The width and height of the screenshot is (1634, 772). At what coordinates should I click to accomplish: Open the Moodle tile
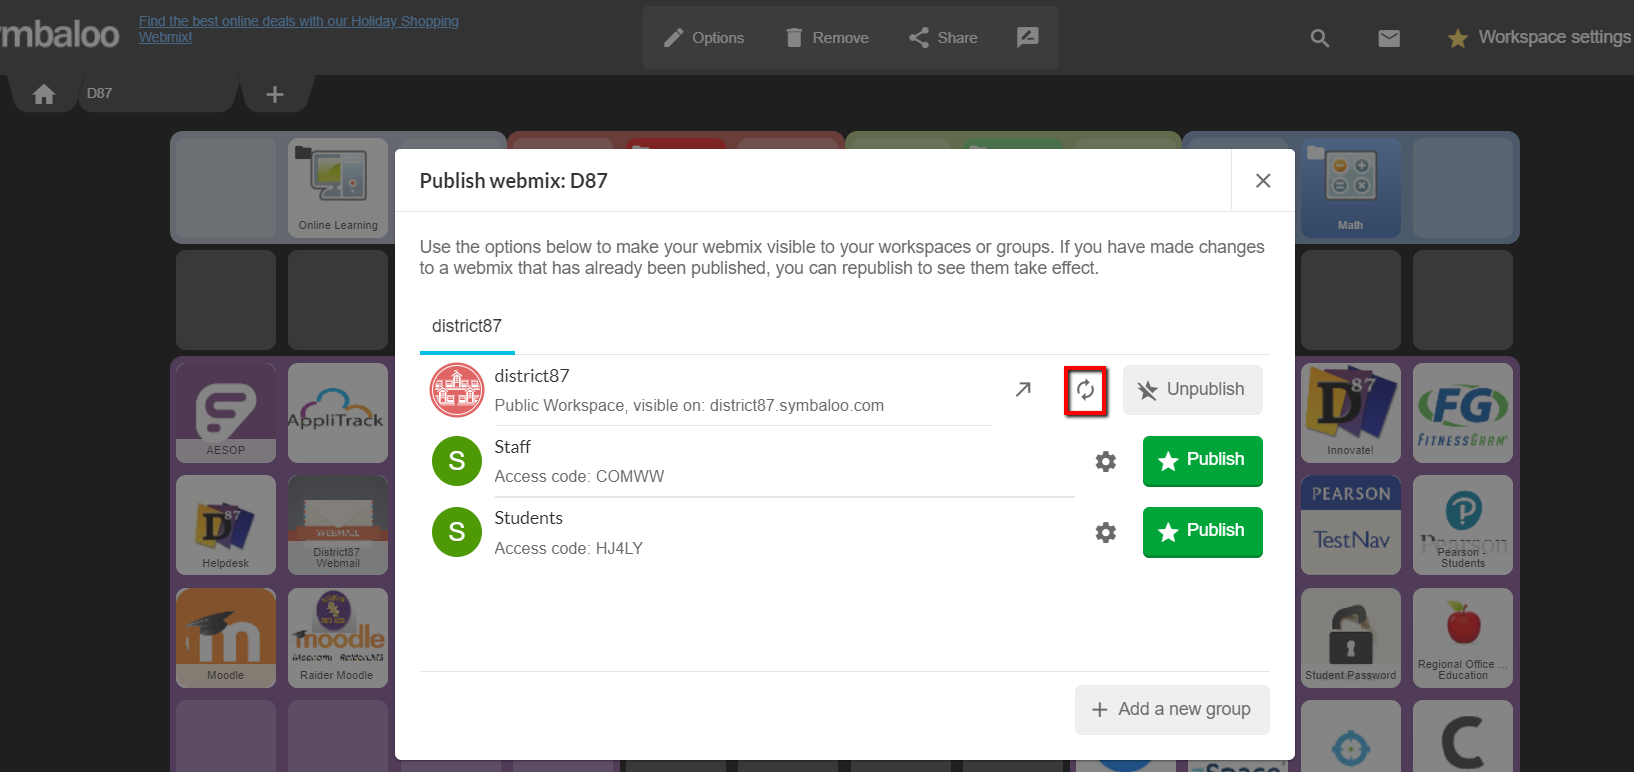[226, 637]
